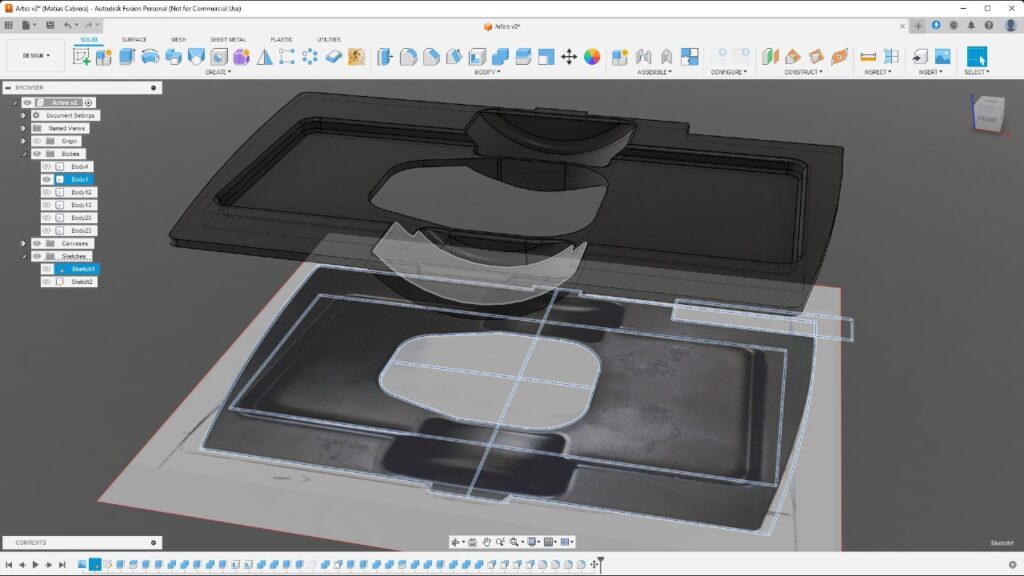The image size is (1024, 576).
Task: Play the timeline
Action: tap(35, 564)
